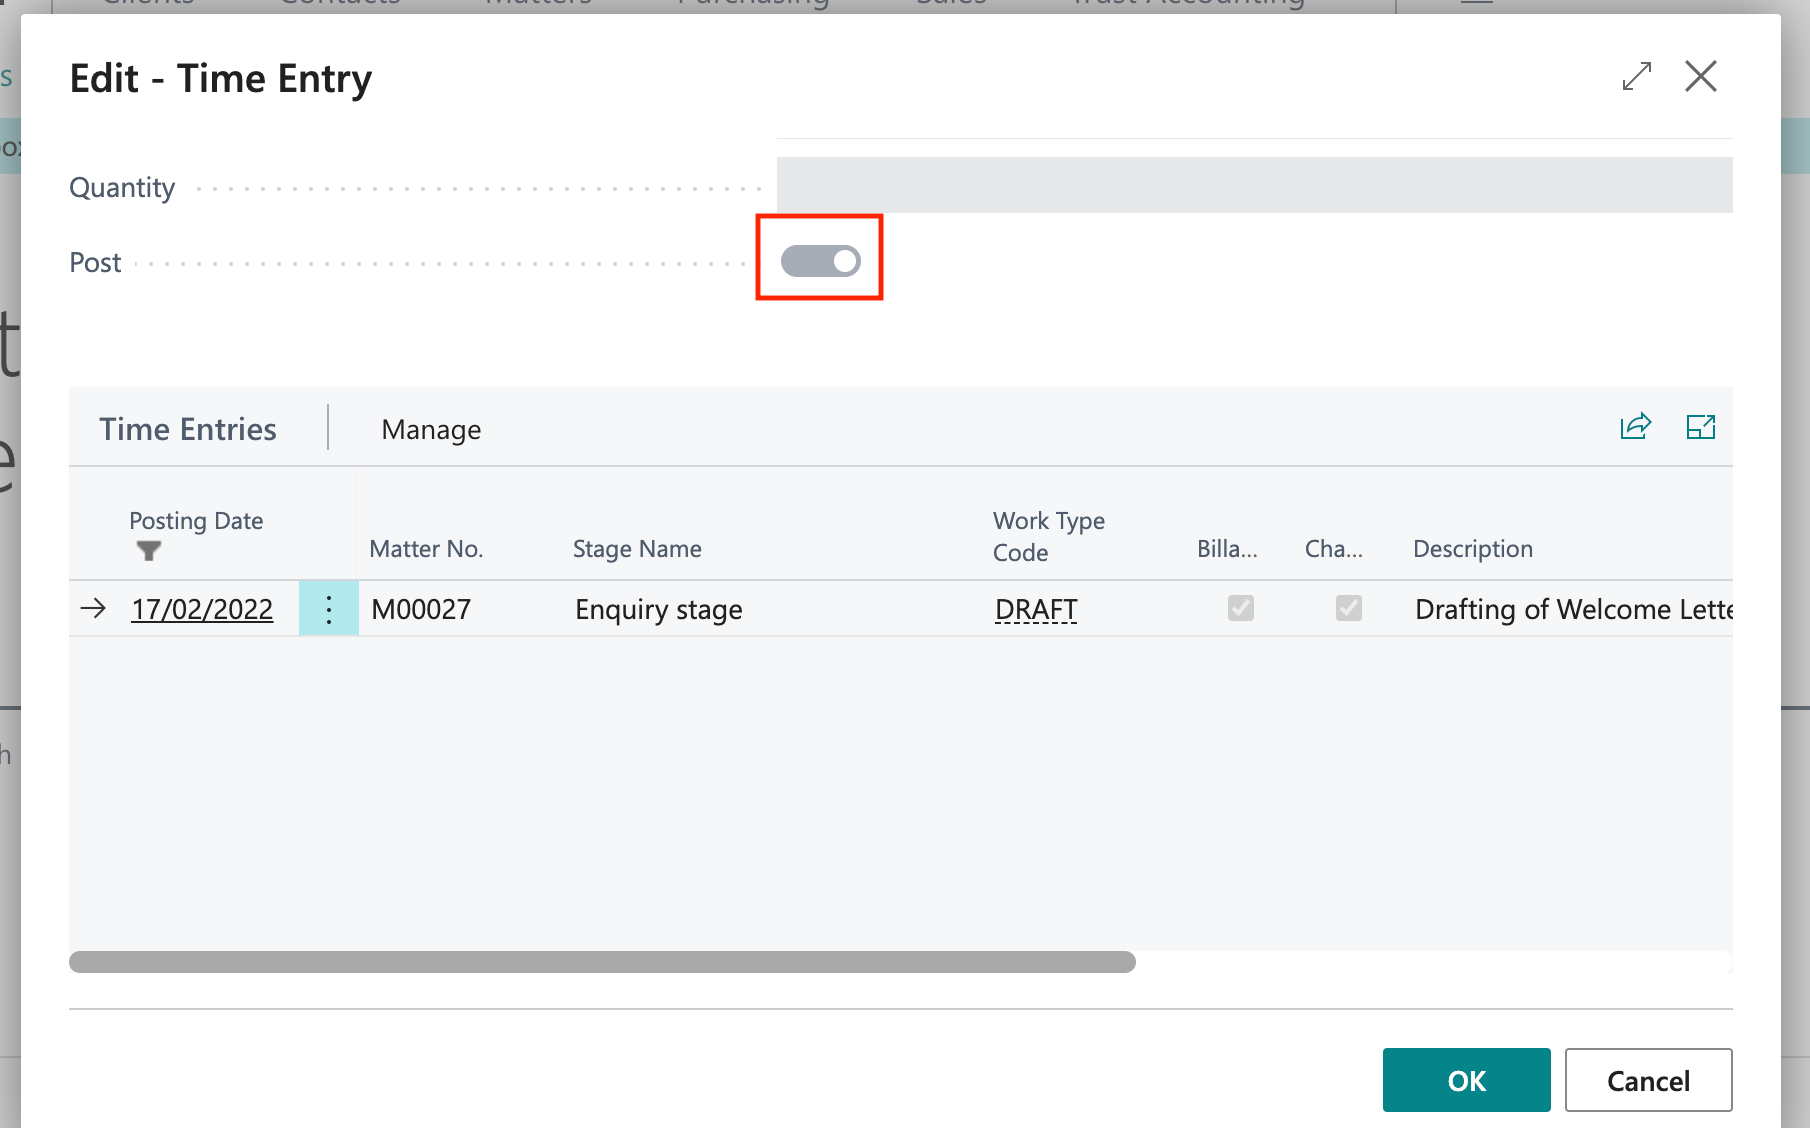Open the 17/02/2022 posting date link
1810x1128 pixels.
pos(202,609)
